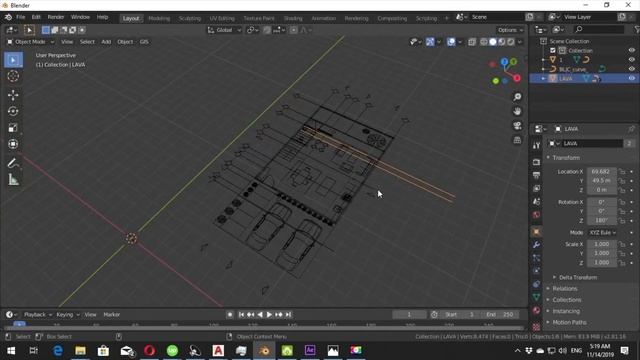Expand the Relations panel
640x360 pixels.
pos(564,289)
